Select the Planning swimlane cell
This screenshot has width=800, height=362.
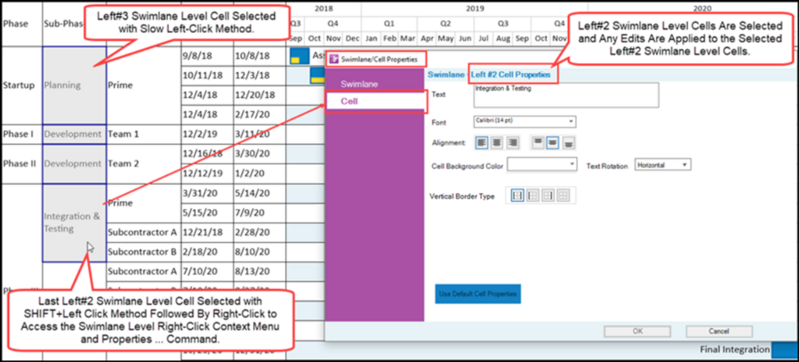(x=74, y=85)
